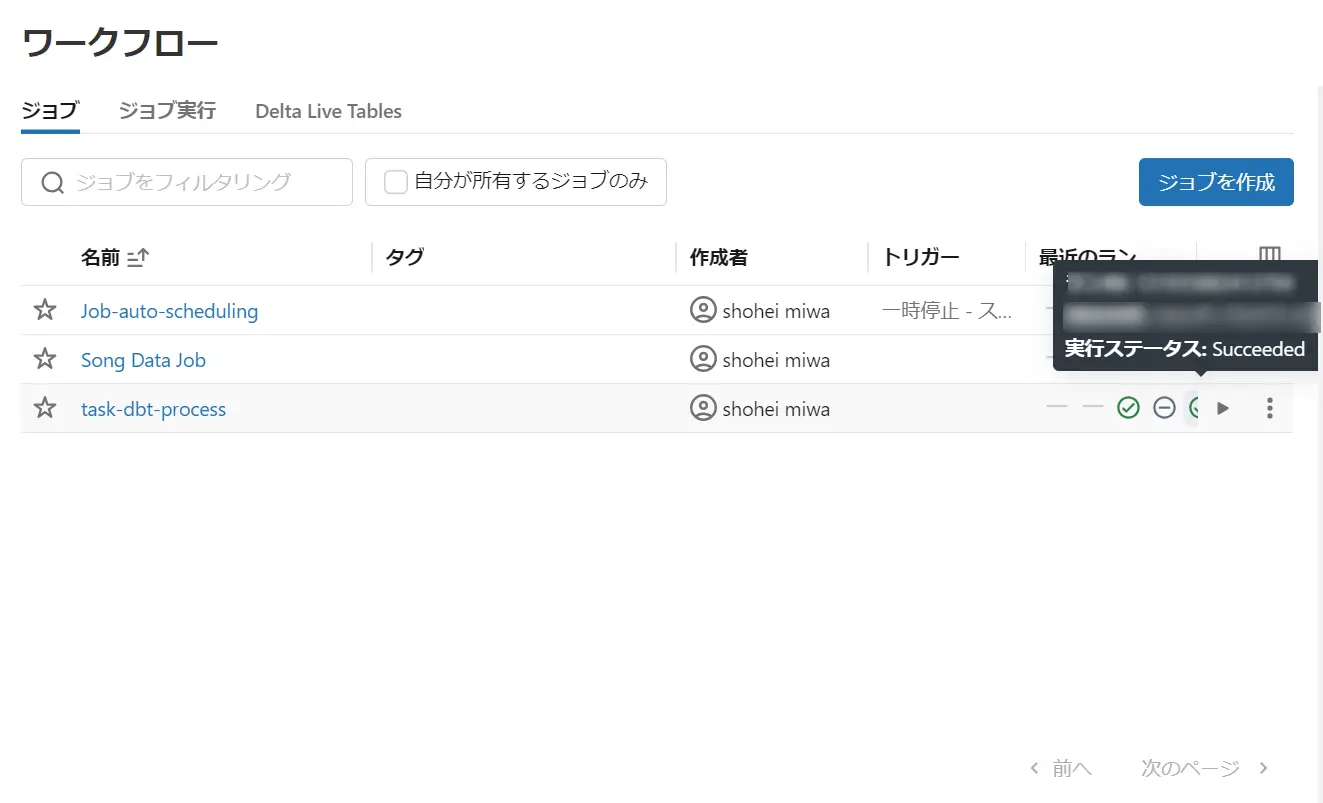Switch to the ジョブ tab

coord(50,111)
